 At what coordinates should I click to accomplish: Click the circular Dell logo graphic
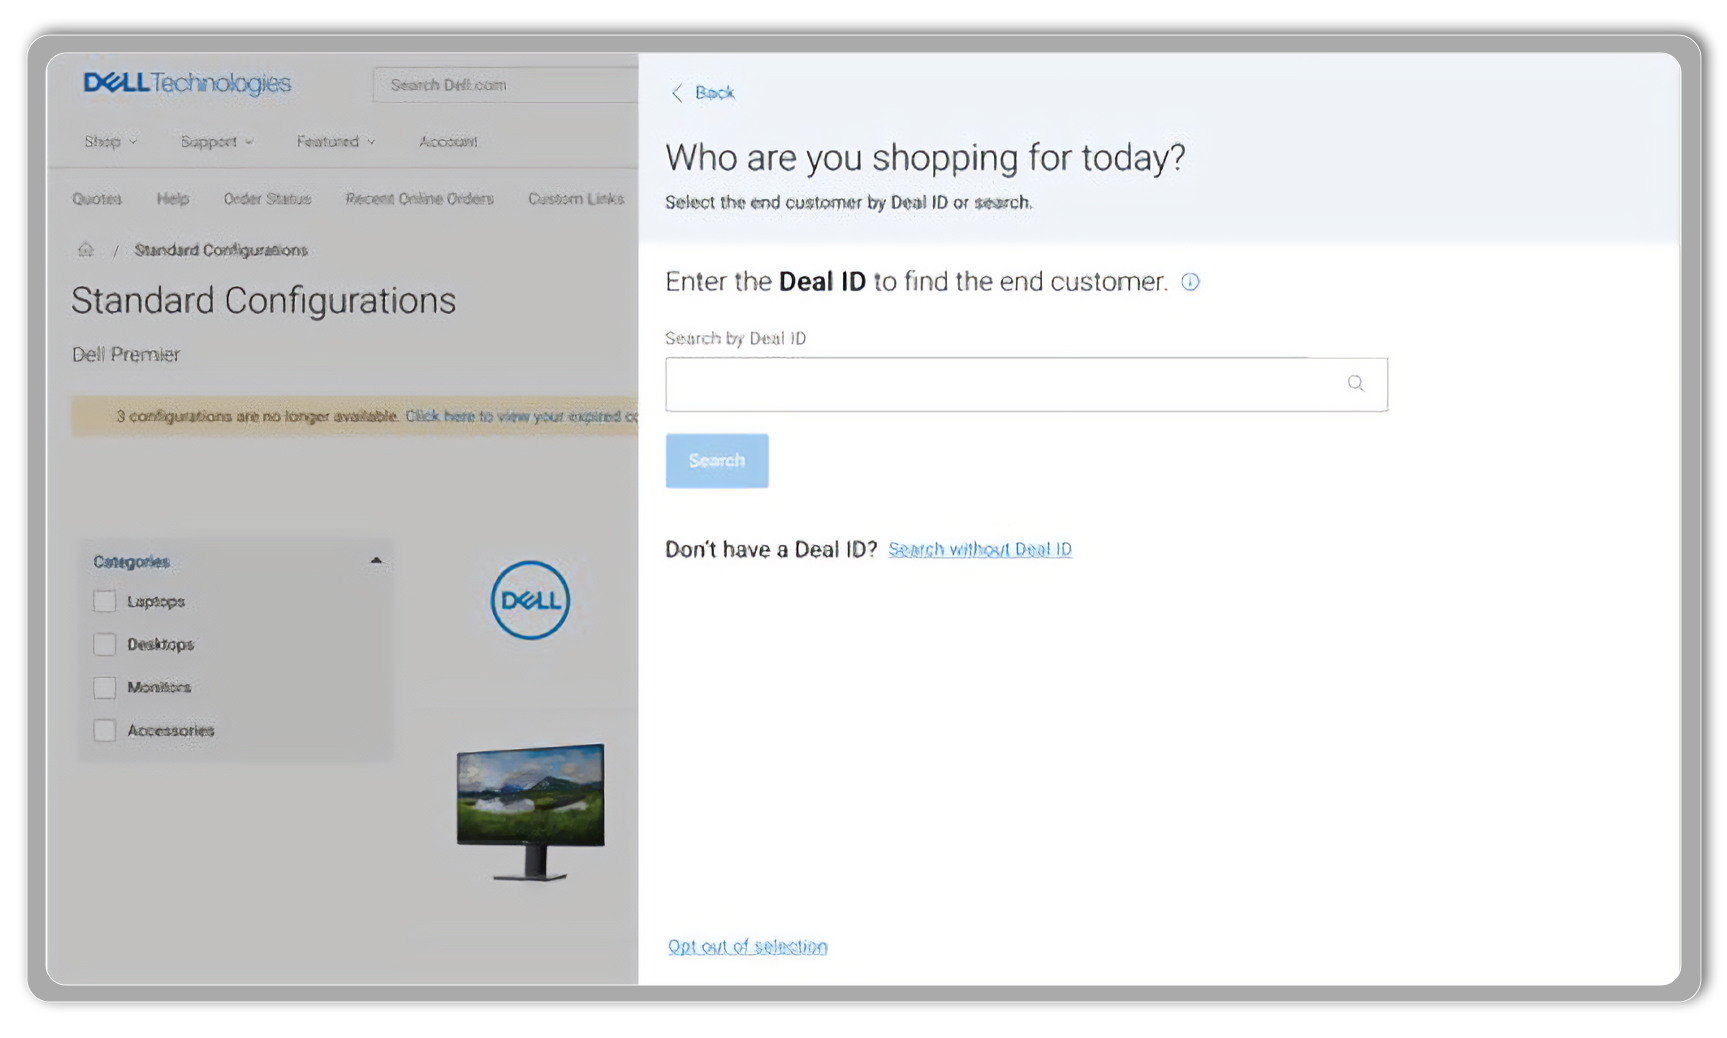pyautogui.click(x=529, y=600)
